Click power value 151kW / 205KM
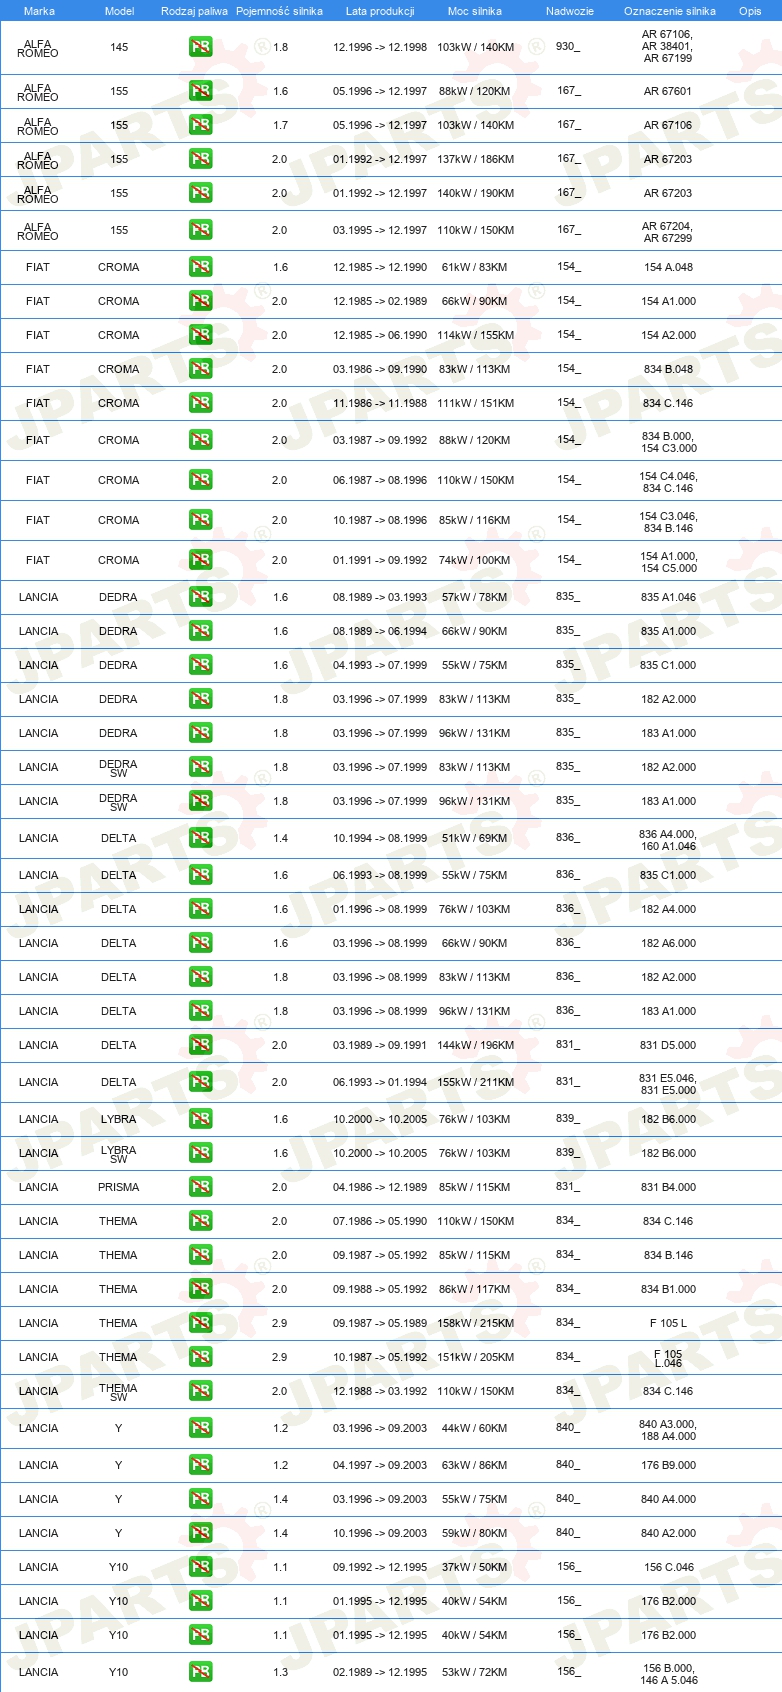Viewport: 782px width, 1692px height. click(x=475, y=1357)
